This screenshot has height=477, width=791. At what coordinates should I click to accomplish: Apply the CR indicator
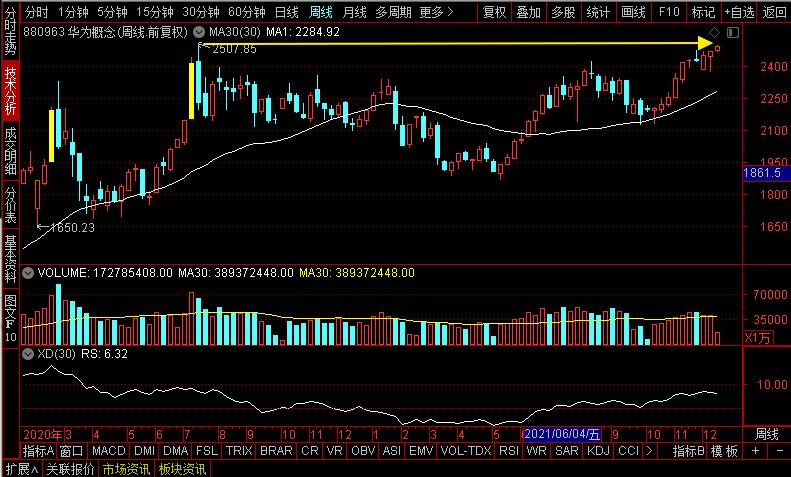tap(309, 451)
